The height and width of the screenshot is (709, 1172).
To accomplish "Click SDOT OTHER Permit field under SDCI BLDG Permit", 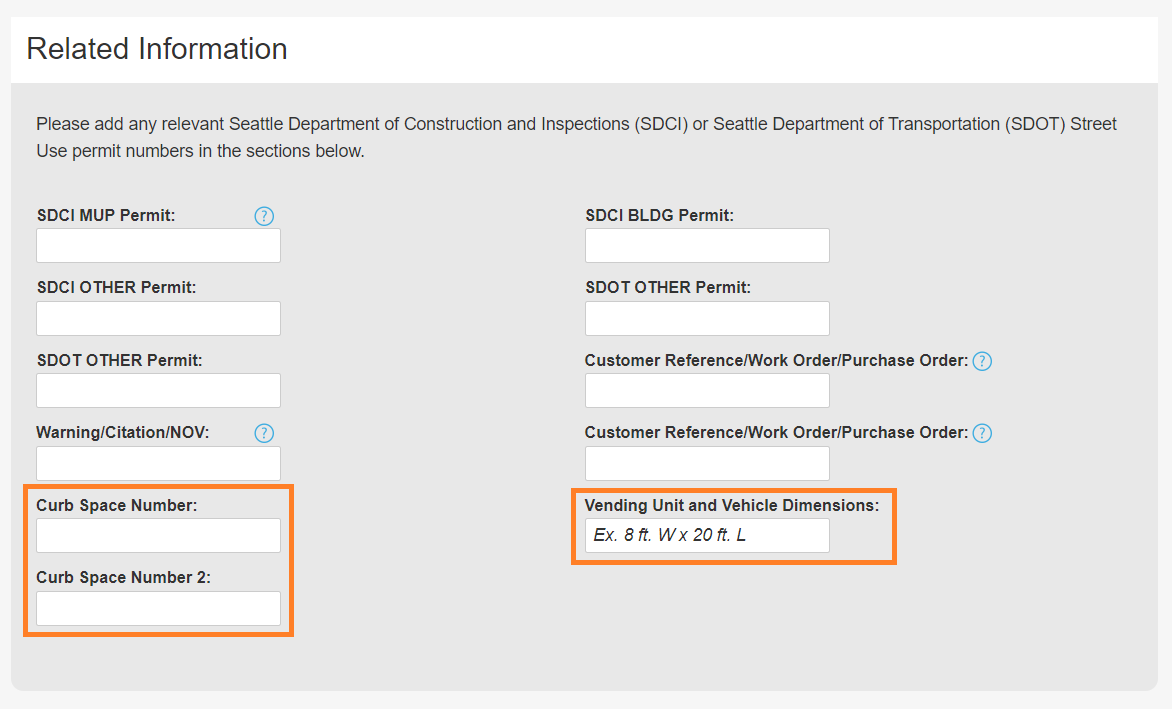I will point(707,318).
